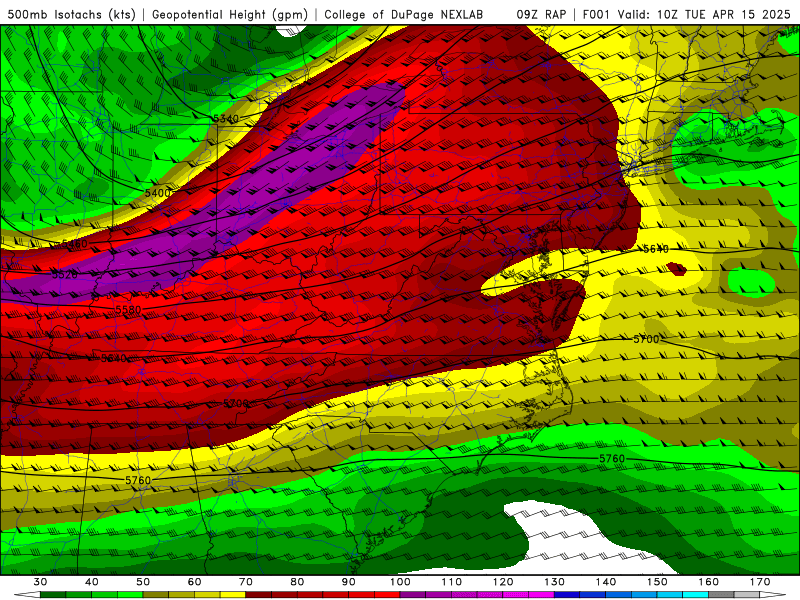
Task: Click the '170' color bar tick label
Action: (x=760, y=582)
